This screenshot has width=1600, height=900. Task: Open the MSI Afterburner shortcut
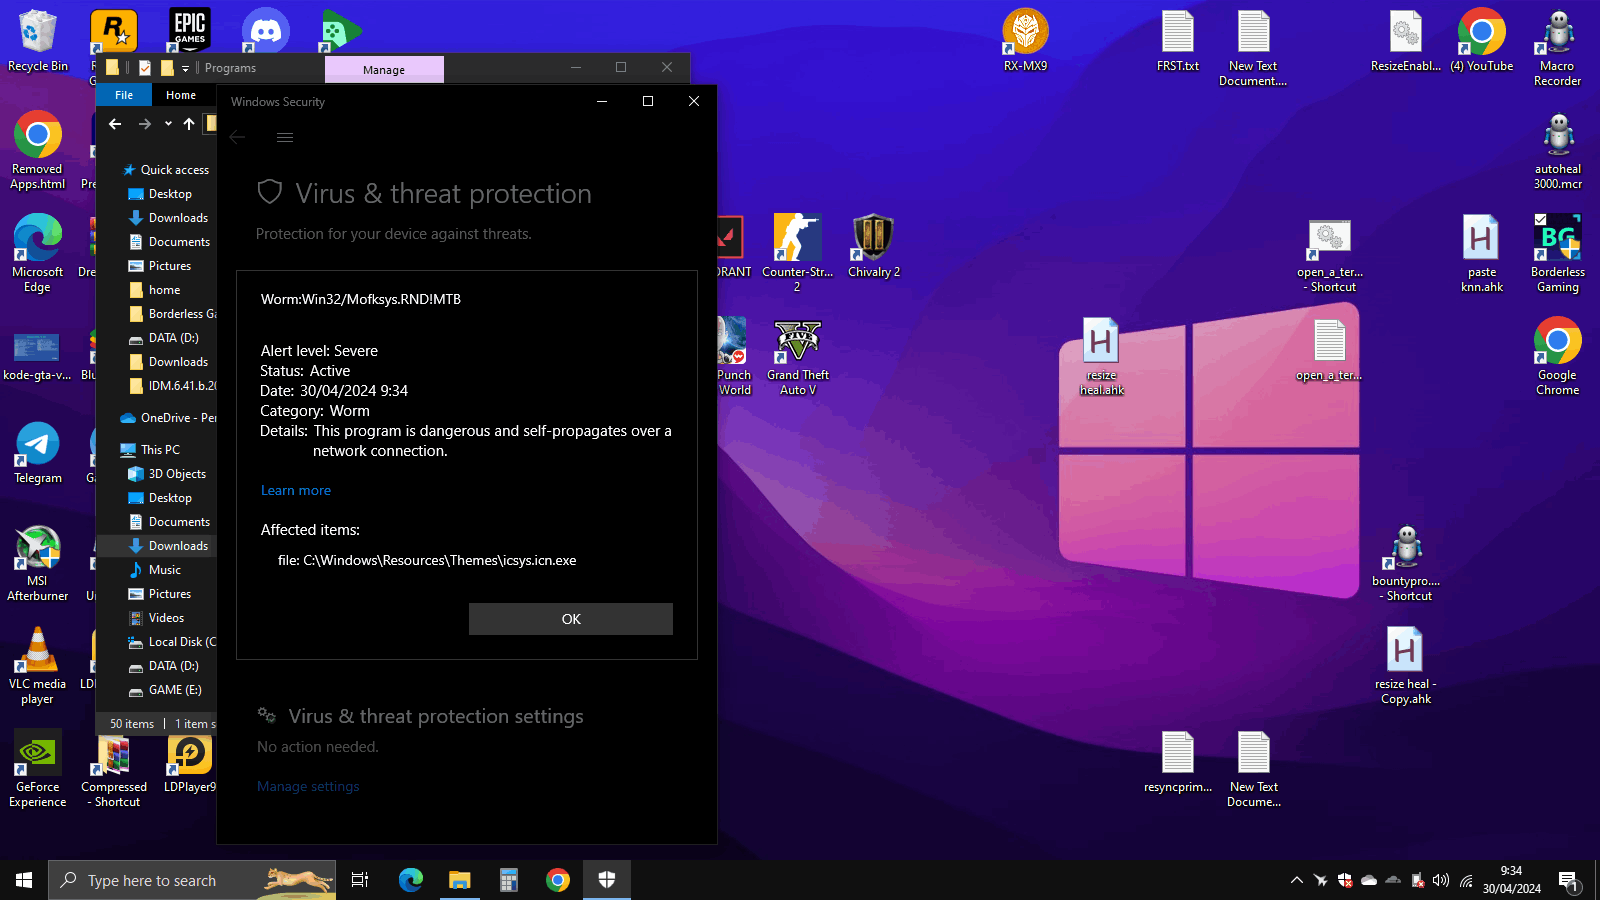coord(38,563)
